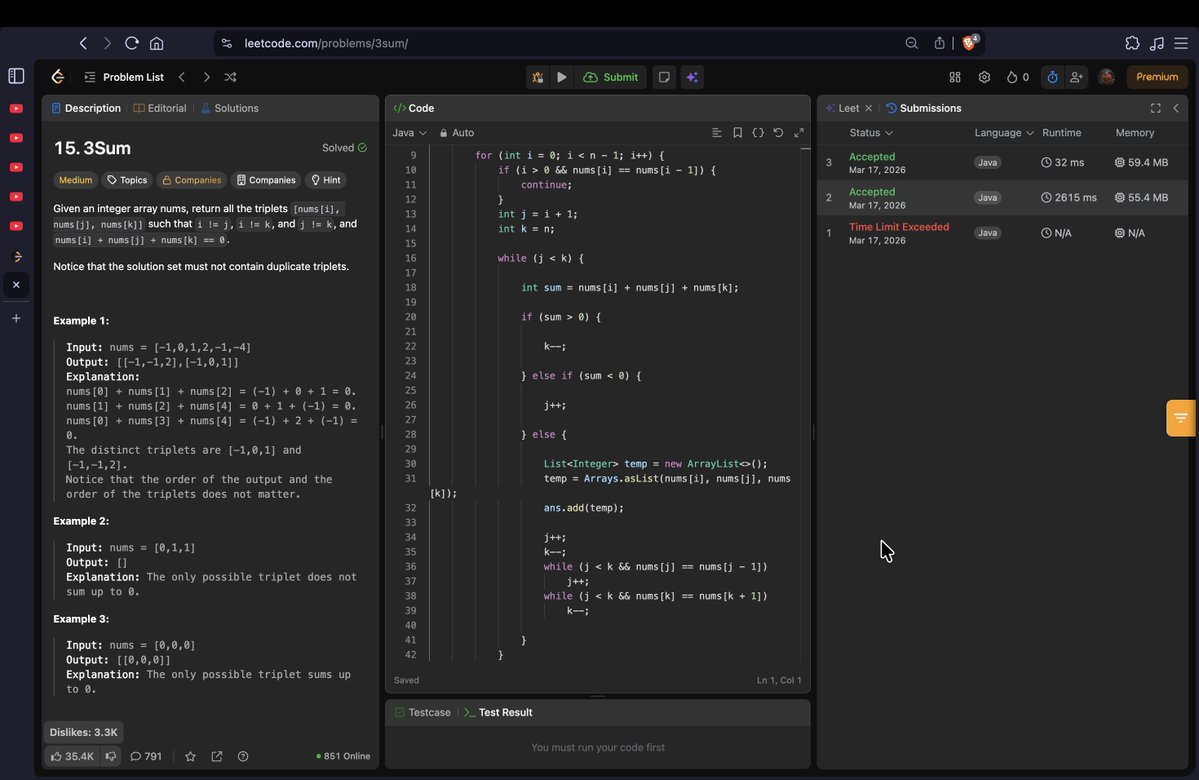Switch to the Test Result tab
The width and height of the screenshot is (1199, 780).
498,713
